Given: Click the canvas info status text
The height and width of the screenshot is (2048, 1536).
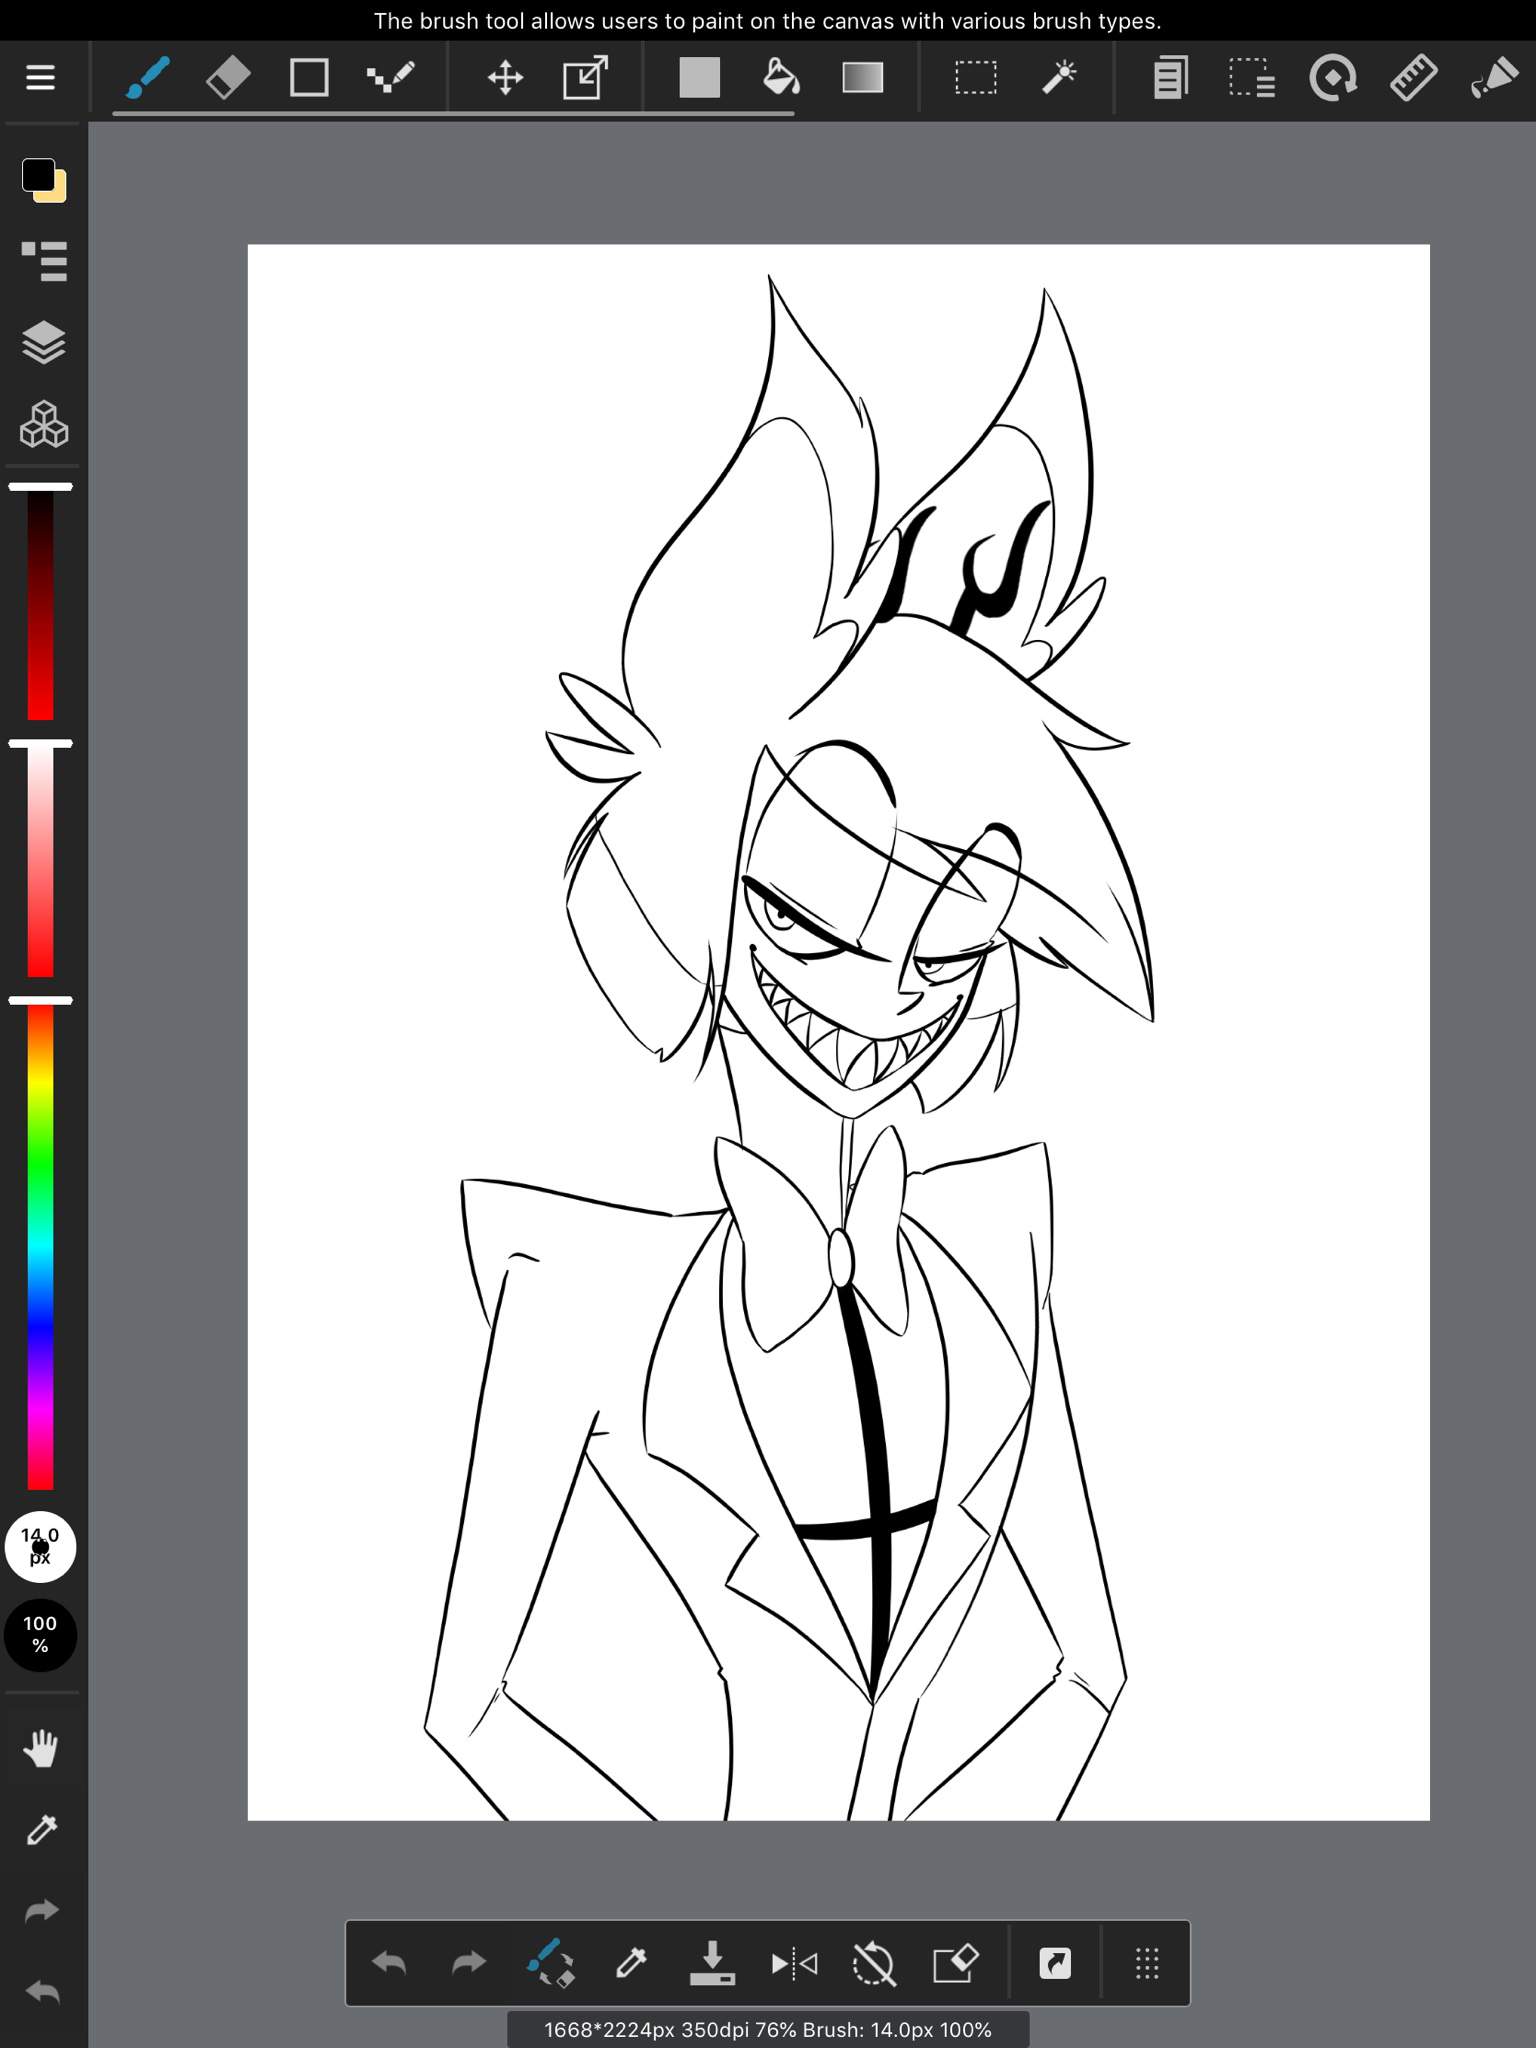Looking at the screenshot, I should pyautogui.click(x=768, y=2030).
